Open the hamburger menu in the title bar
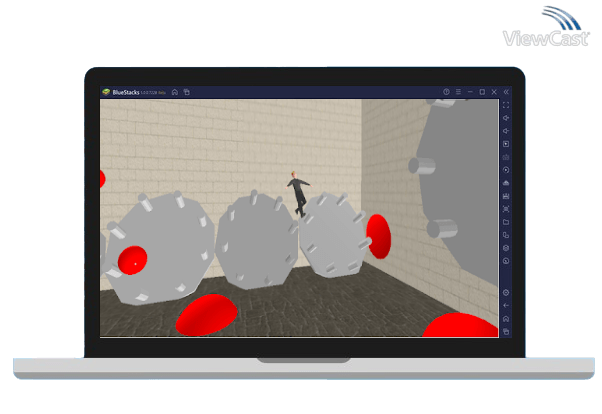Viewport: 602px width, 414px height. pyautogui.click(x=458, y=92)
